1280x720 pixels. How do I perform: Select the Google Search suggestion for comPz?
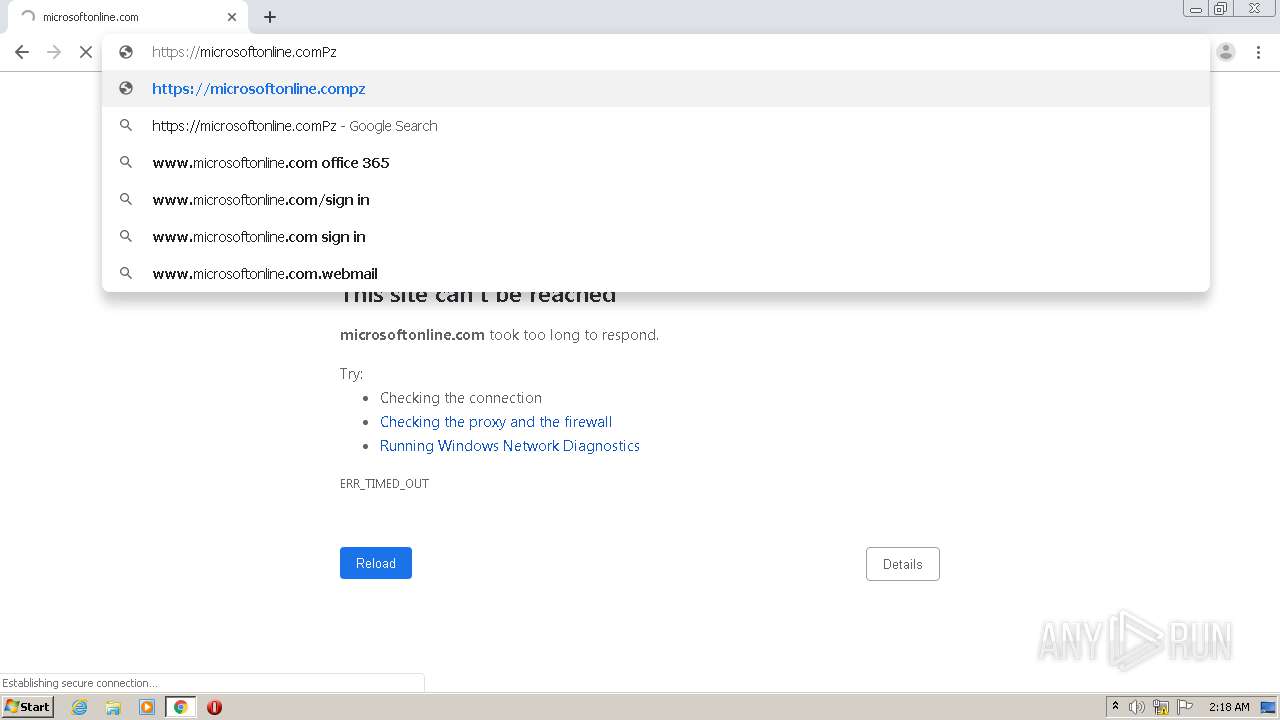click(656, 126)
